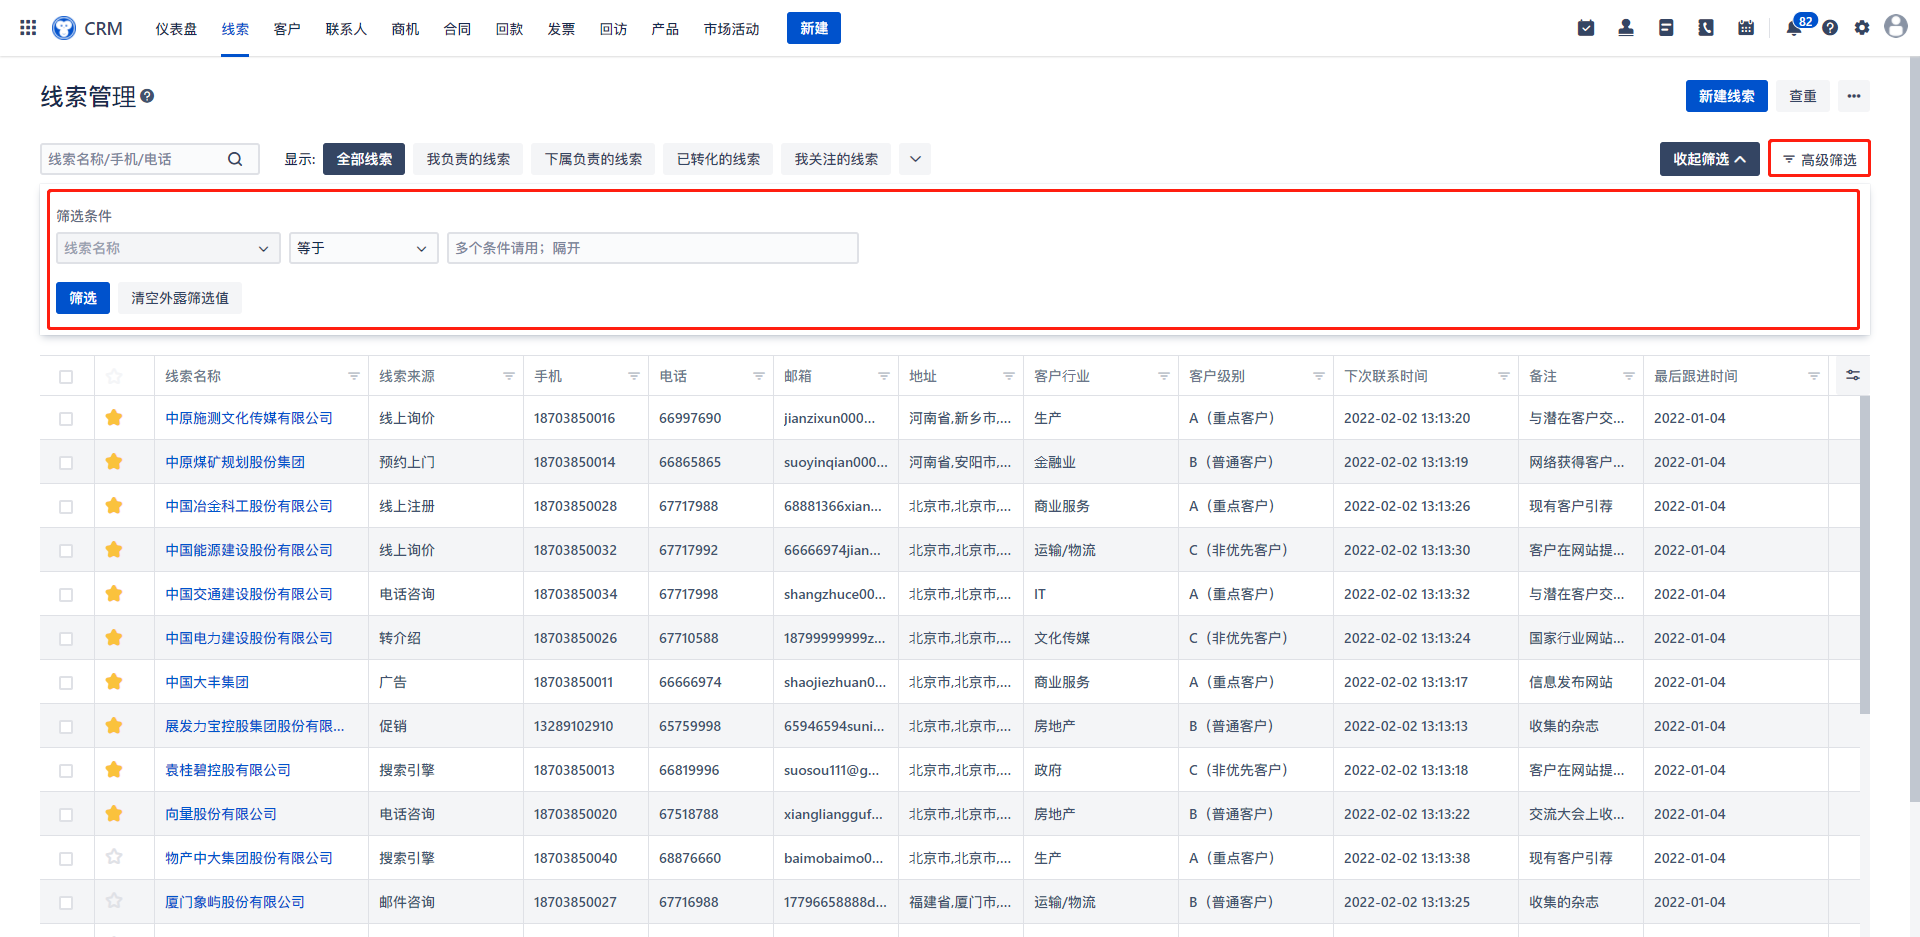Collapse filters with 收起筛选 button
The image size is (1920, 937).
coord(1710,159)
